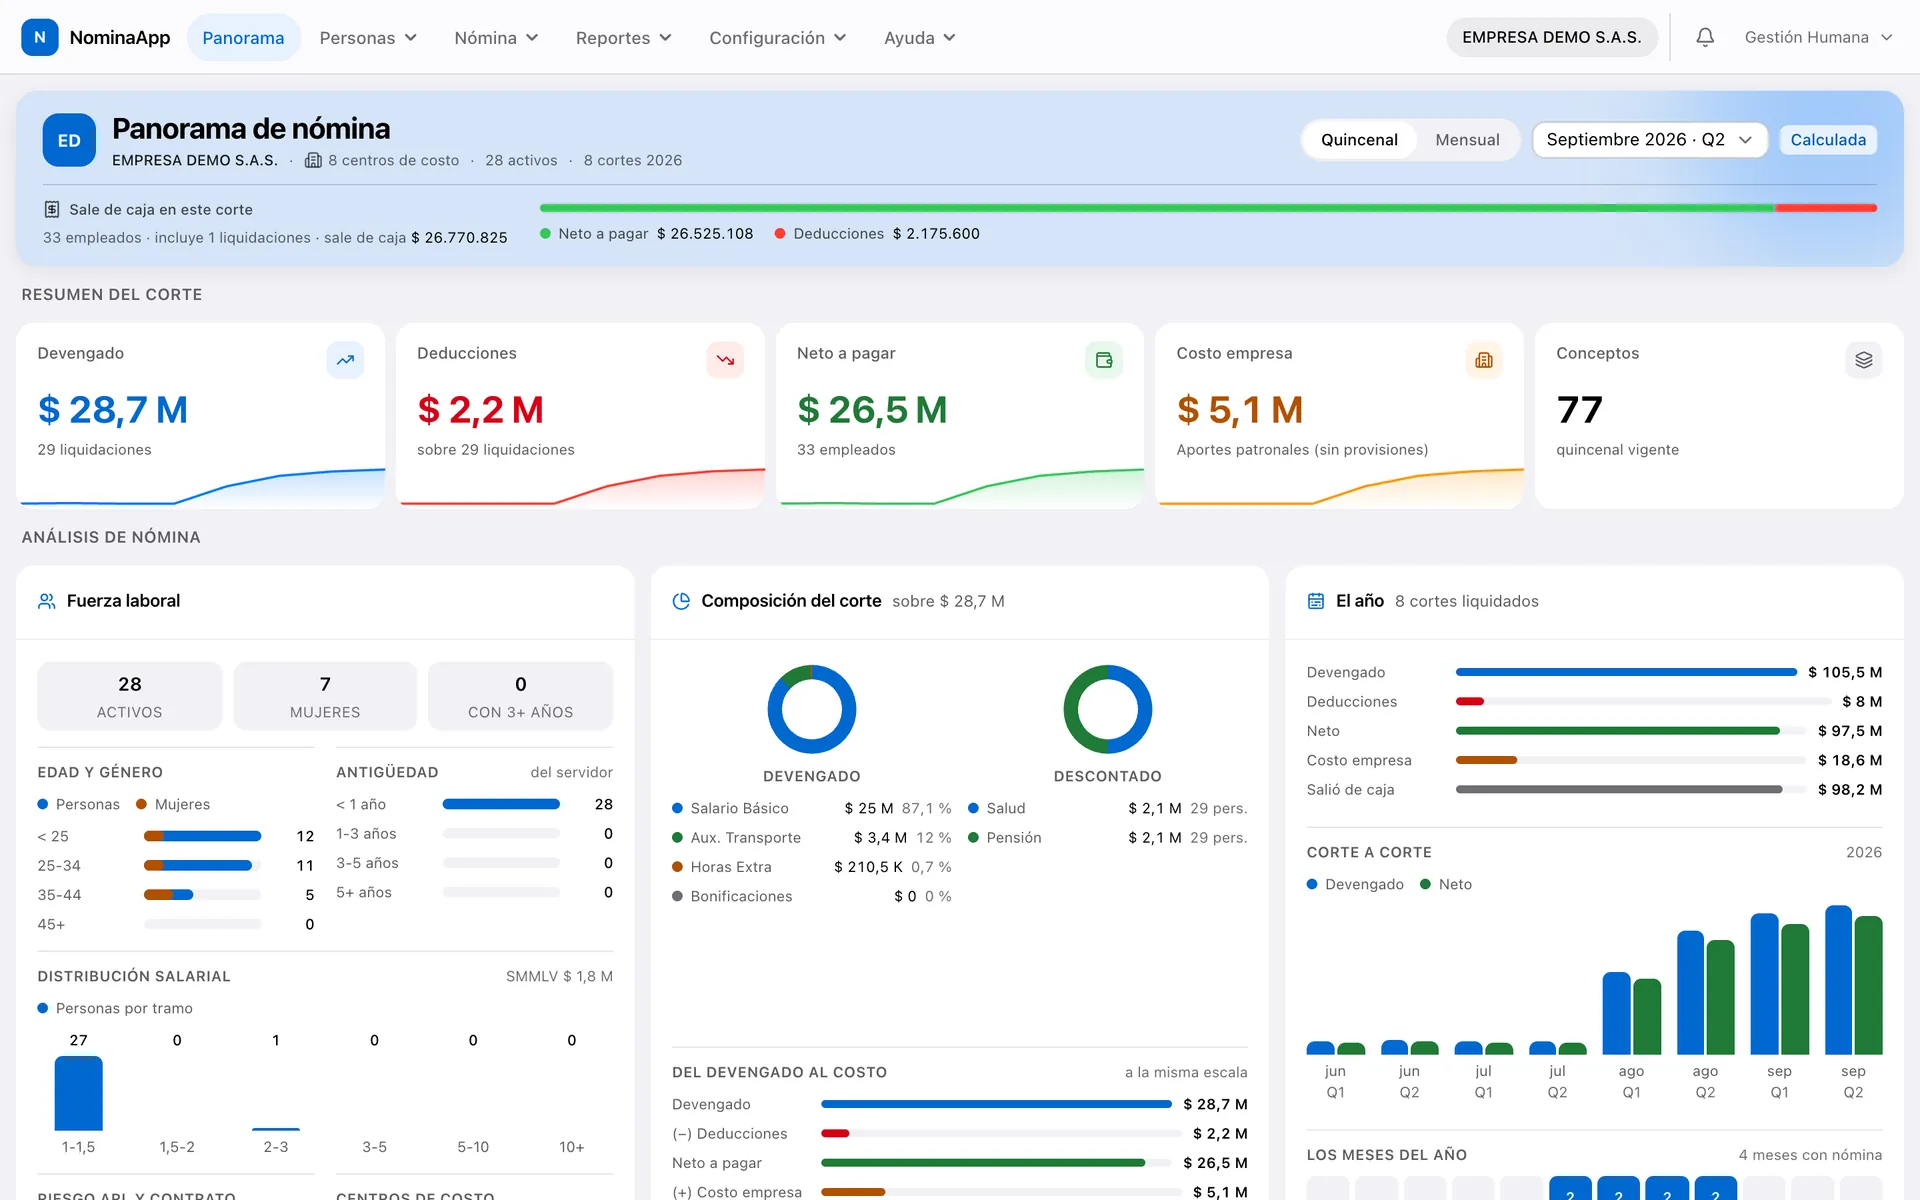Open the Gestión Humana user dropdown

(x=1818, y=37)
